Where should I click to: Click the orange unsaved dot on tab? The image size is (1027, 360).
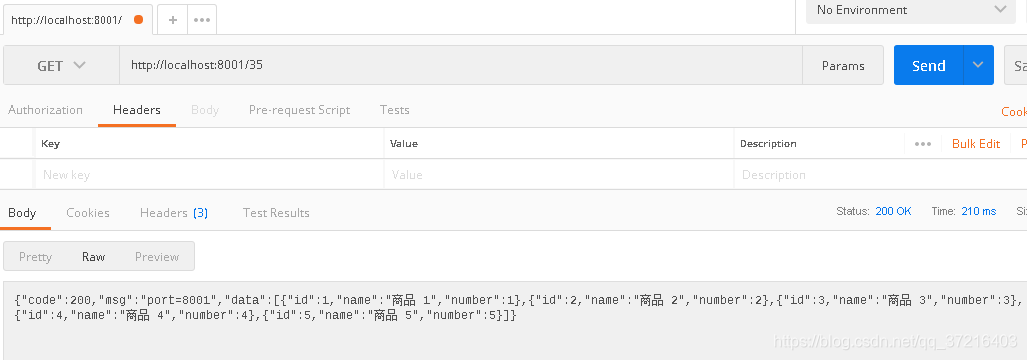click(x=138, y=20)
